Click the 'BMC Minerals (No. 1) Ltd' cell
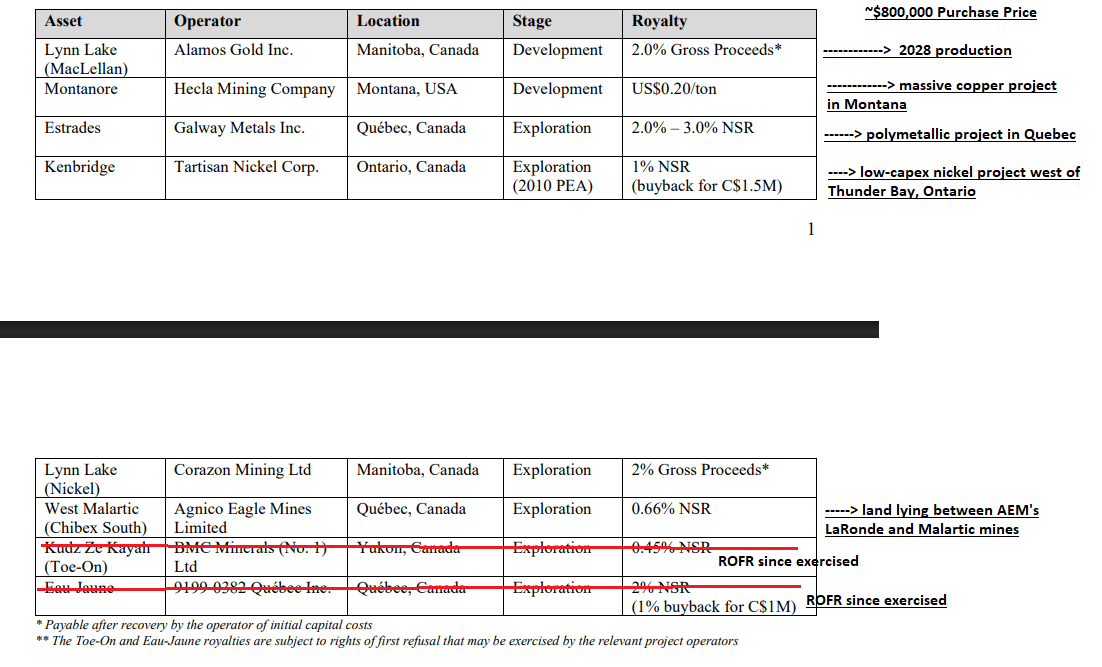1102x667 pixels. [x=257, y=557]
